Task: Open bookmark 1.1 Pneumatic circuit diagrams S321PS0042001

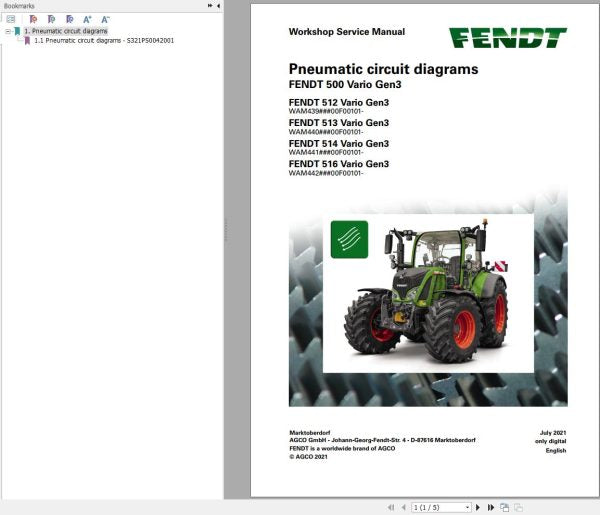Action: 103,41
